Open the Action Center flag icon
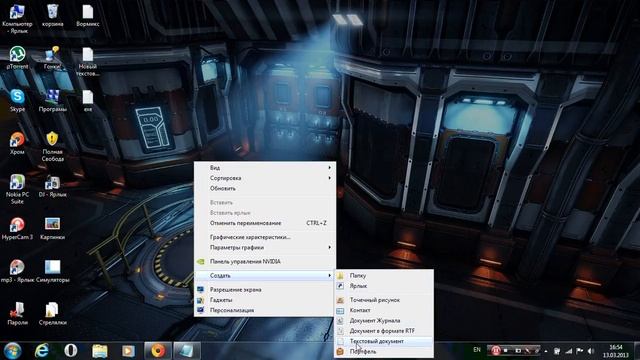This screenshot has width=640, height=360. 580,351
